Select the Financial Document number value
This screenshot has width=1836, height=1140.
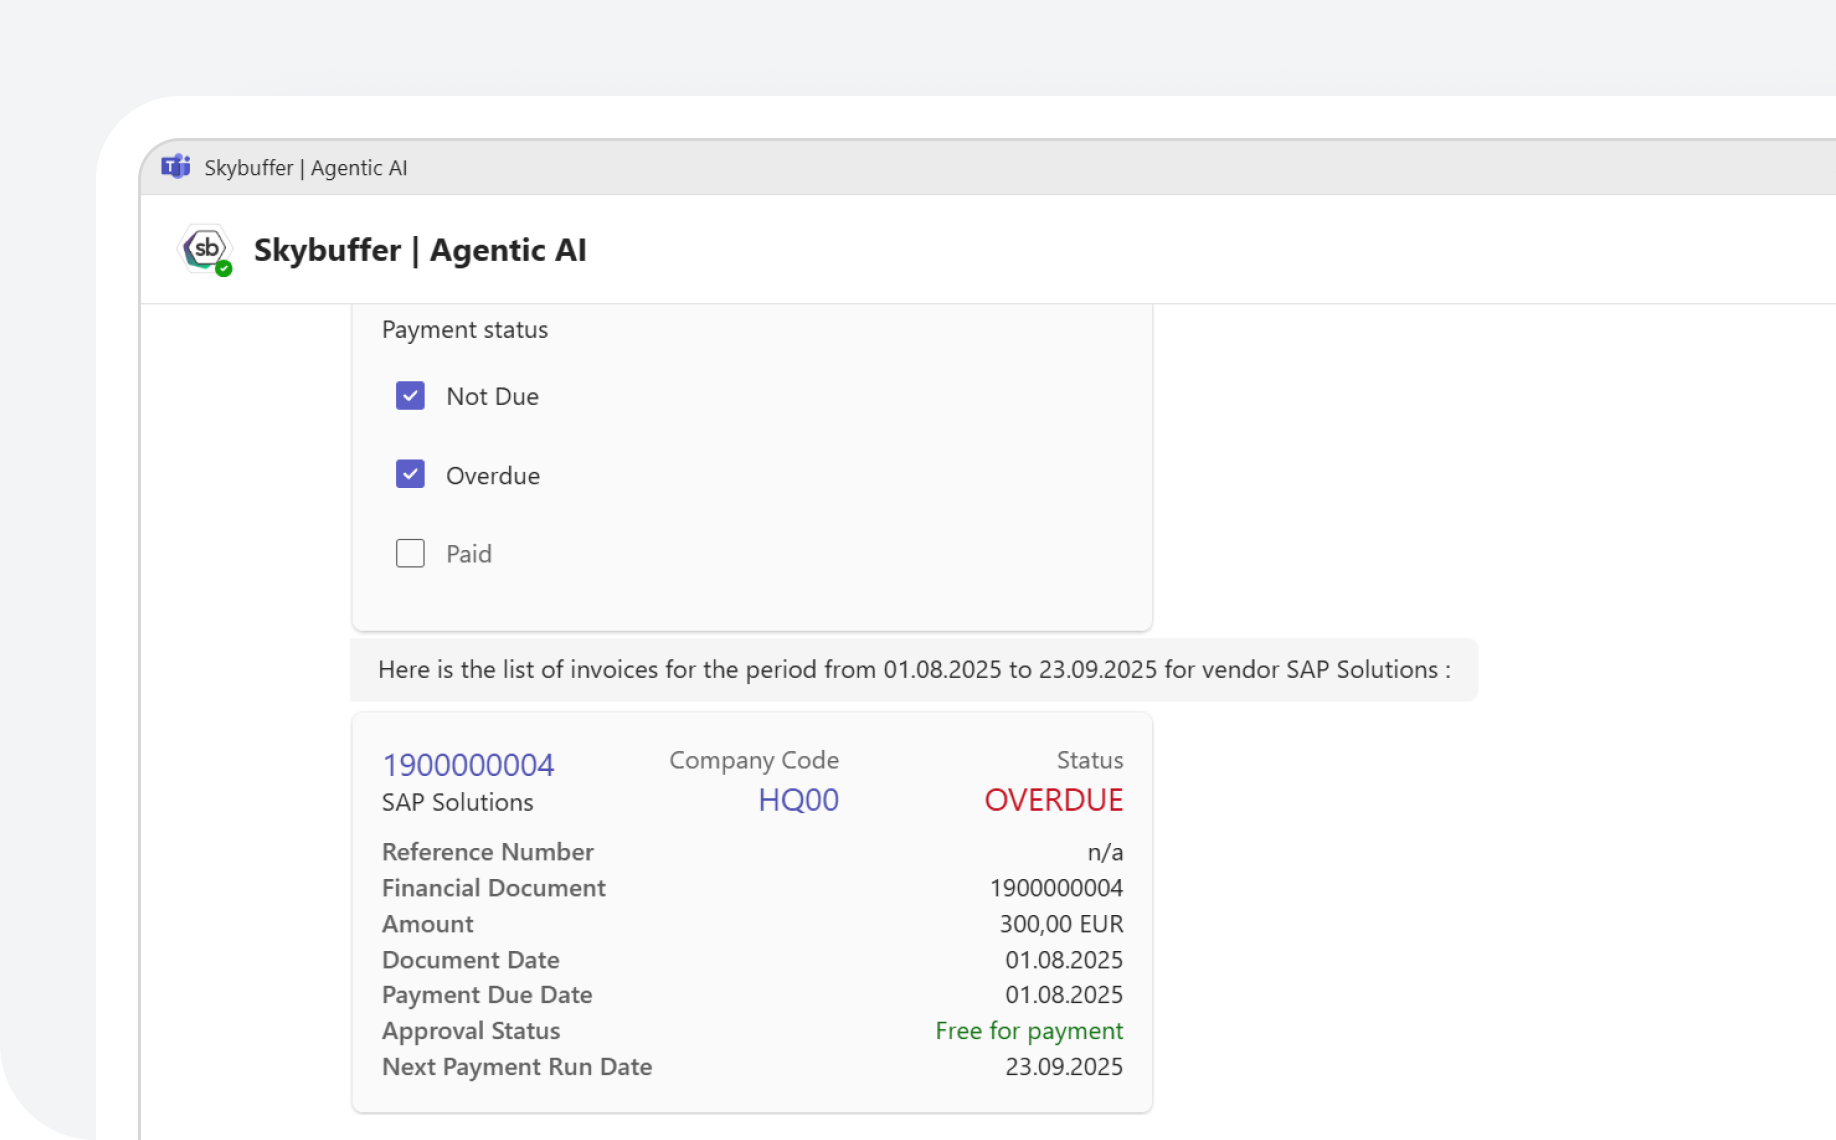click(x=1056, y=888)
